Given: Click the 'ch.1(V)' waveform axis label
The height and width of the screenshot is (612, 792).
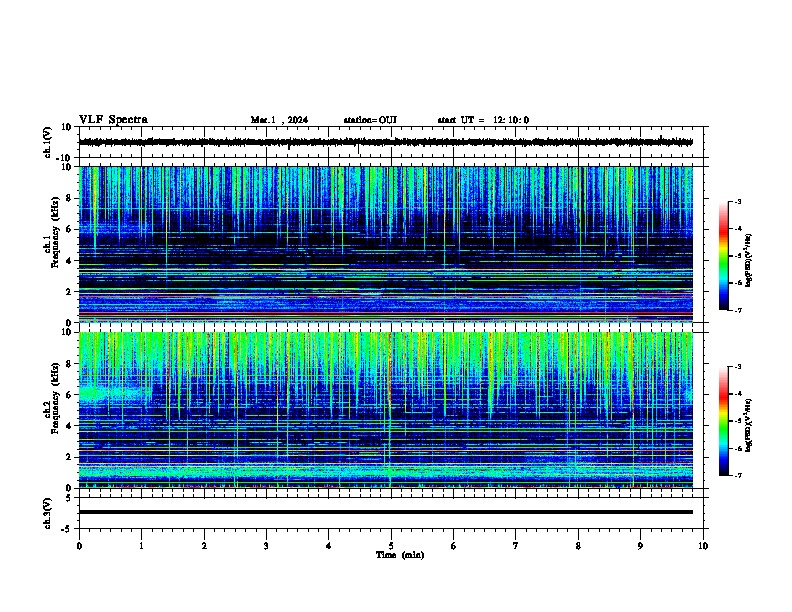Looking at the screenshot, I should point(48,142).
